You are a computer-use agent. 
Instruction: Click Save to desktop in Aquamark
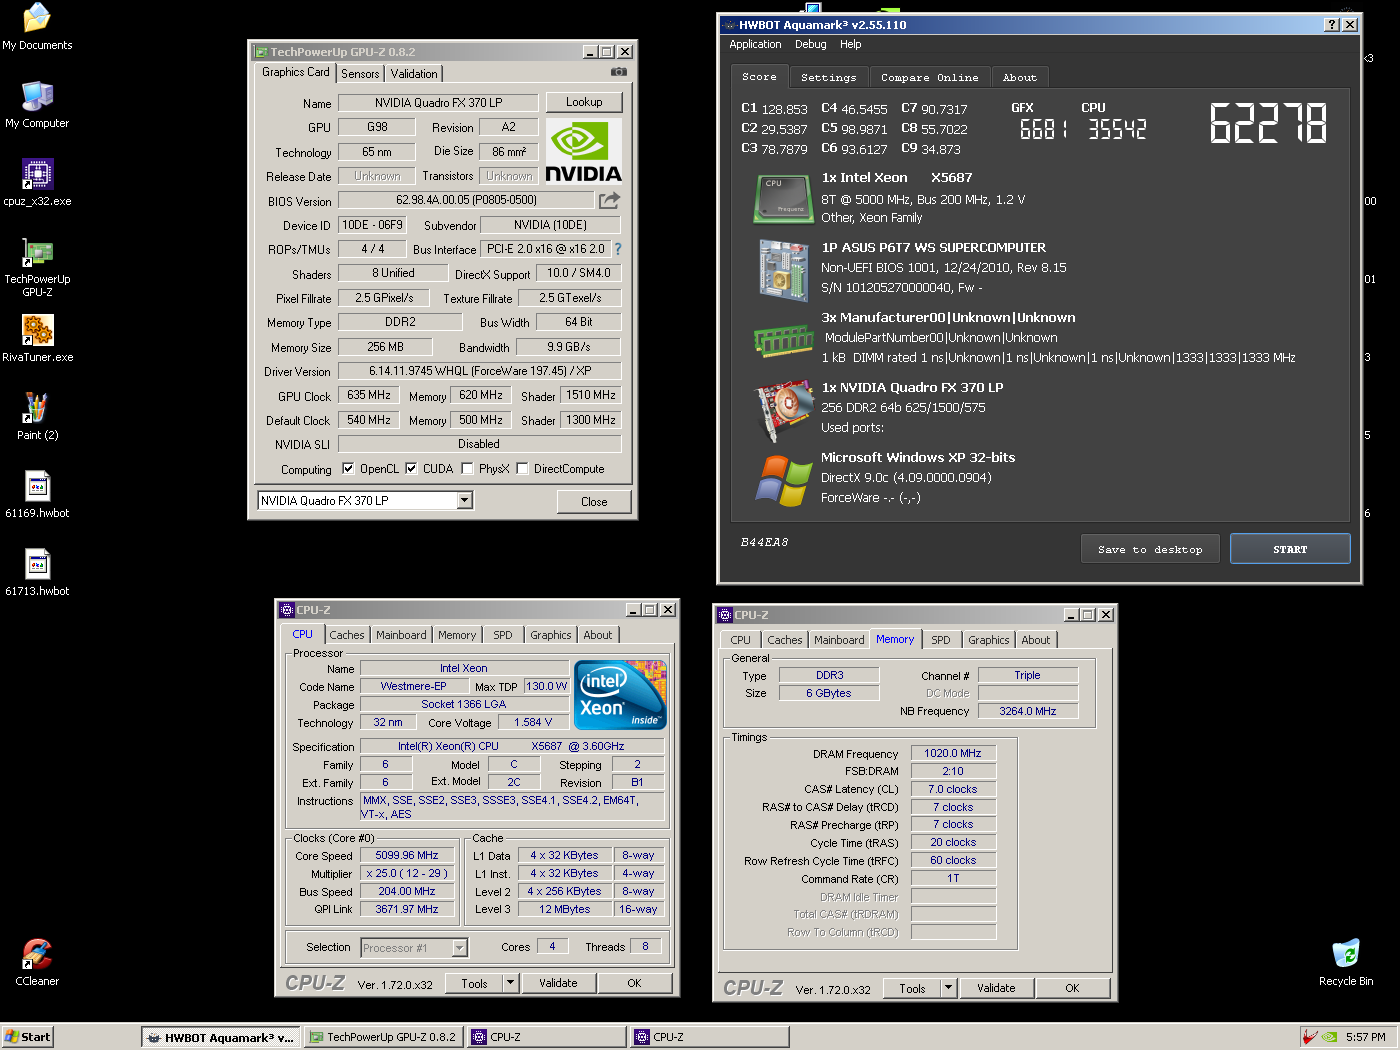pos(1150,549)
